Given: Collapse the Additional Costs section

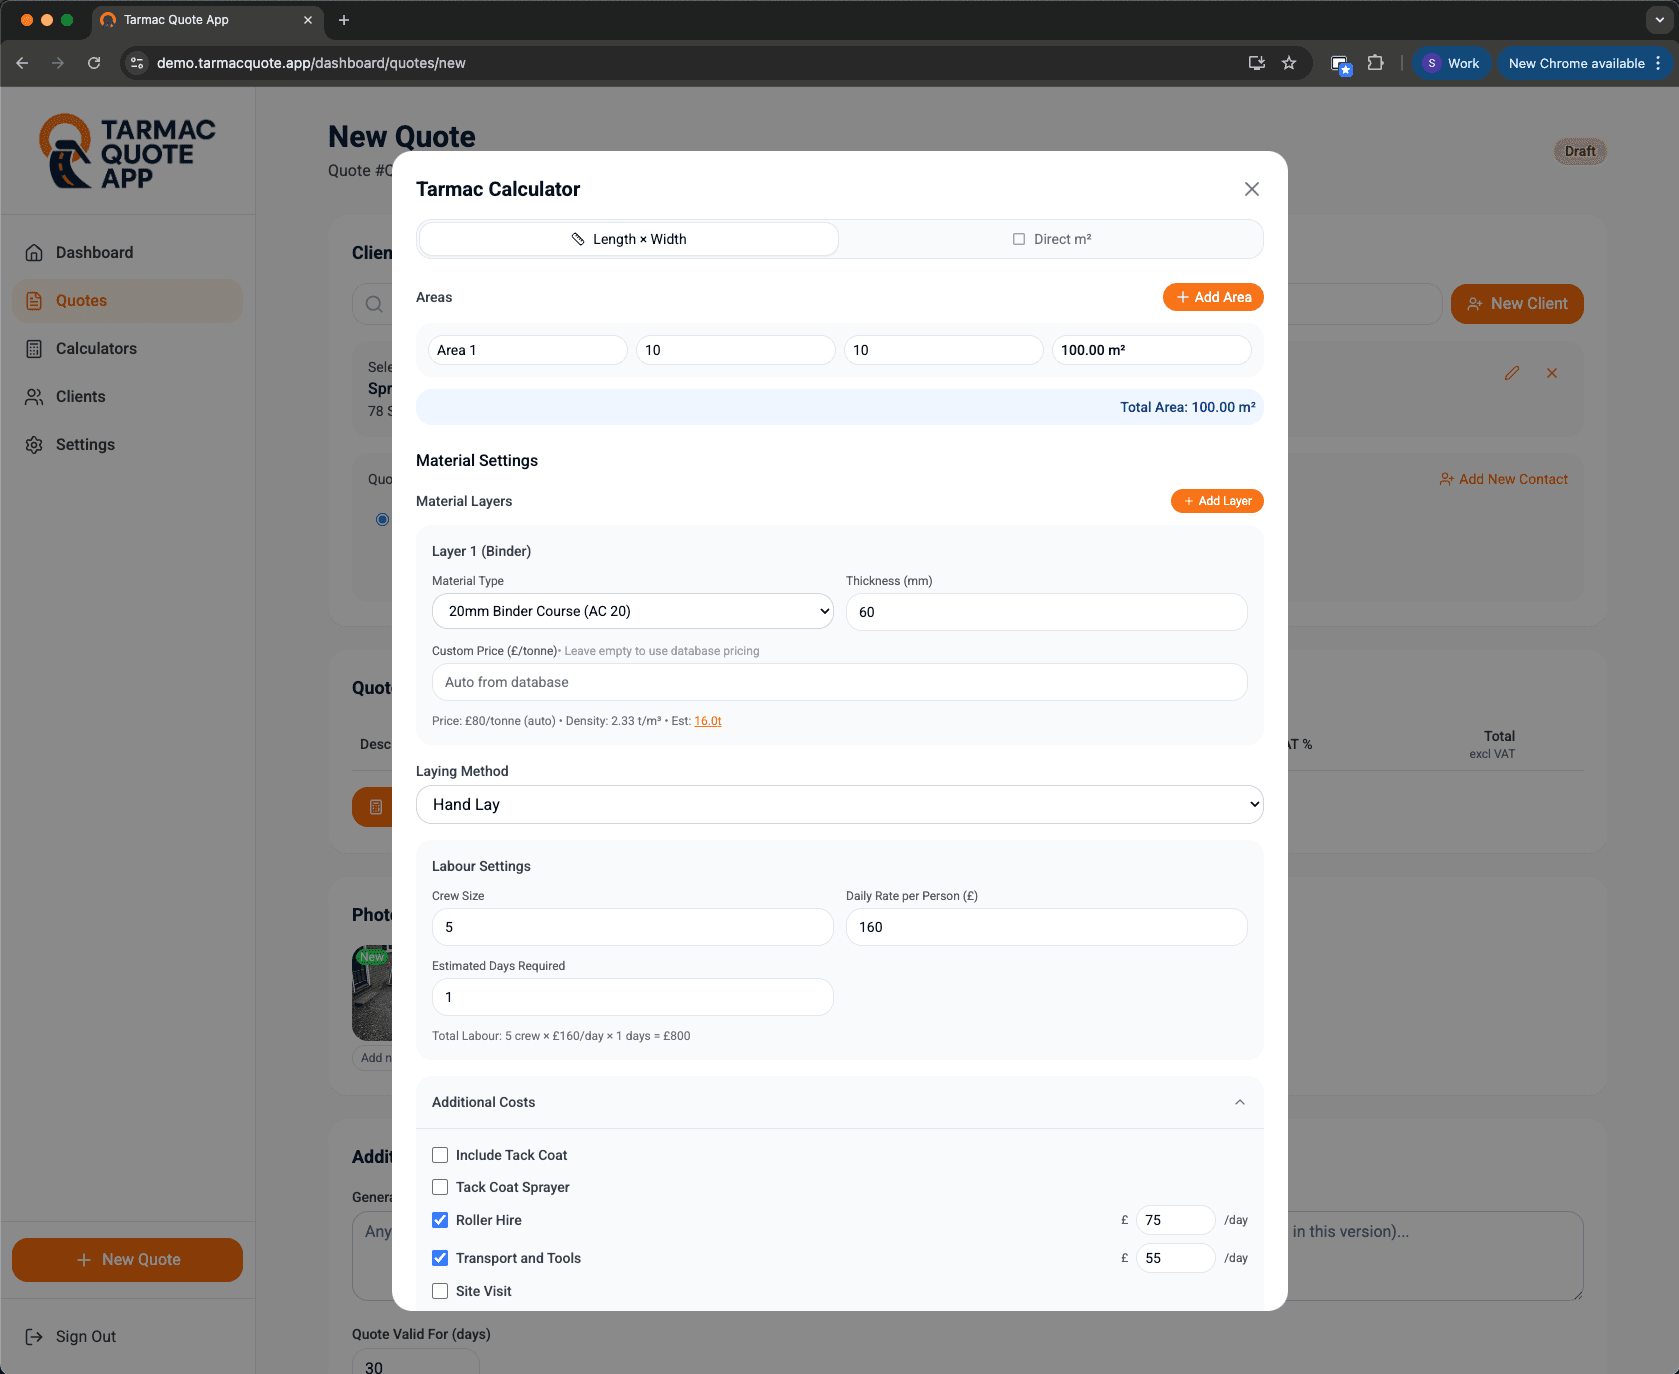Looking at the screenshot, I should click(1239, 1102).
